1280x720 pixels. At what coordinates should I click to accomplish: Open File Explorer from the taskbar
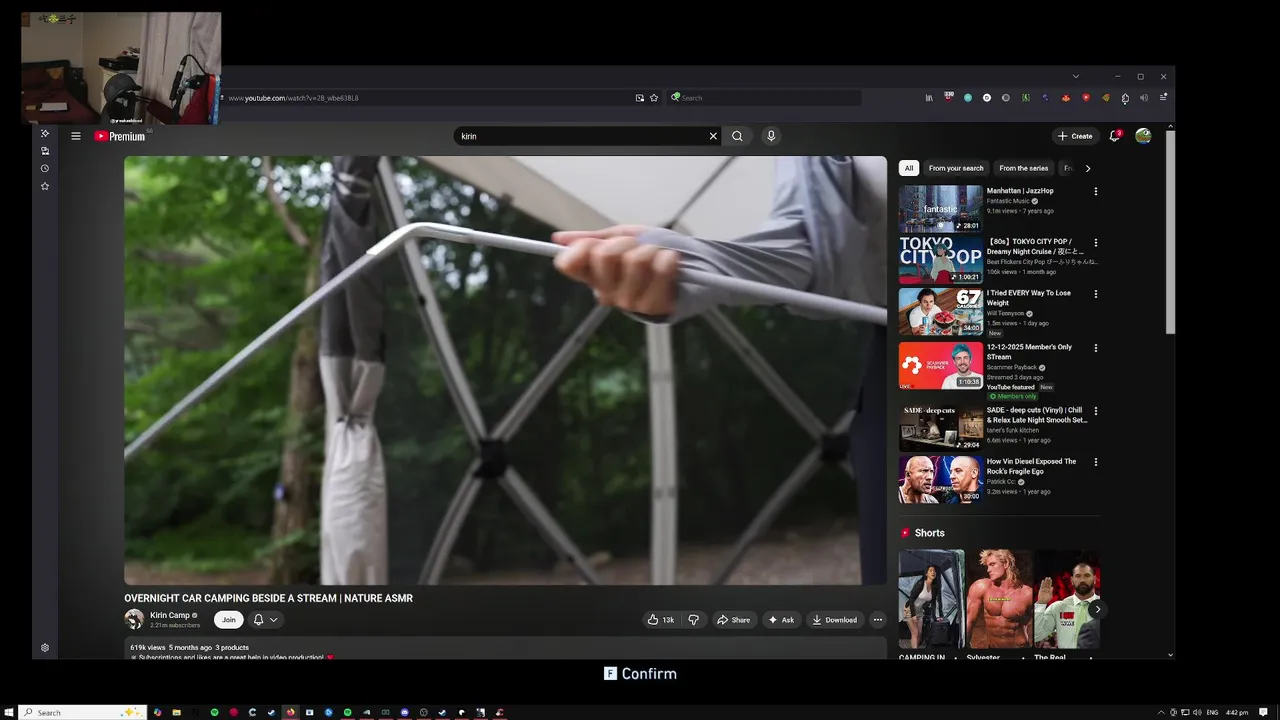point(176,712)
